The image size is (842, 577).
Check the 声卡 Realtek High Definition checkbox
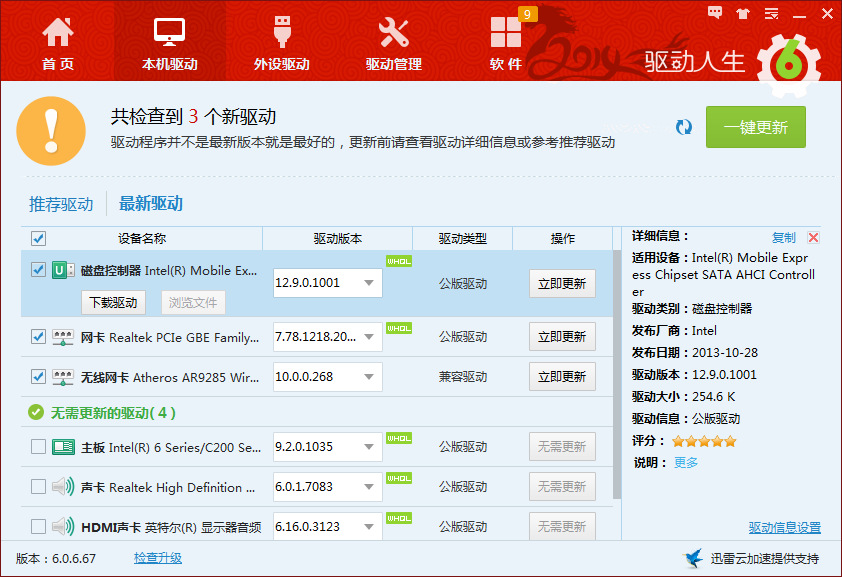[38, 487]
